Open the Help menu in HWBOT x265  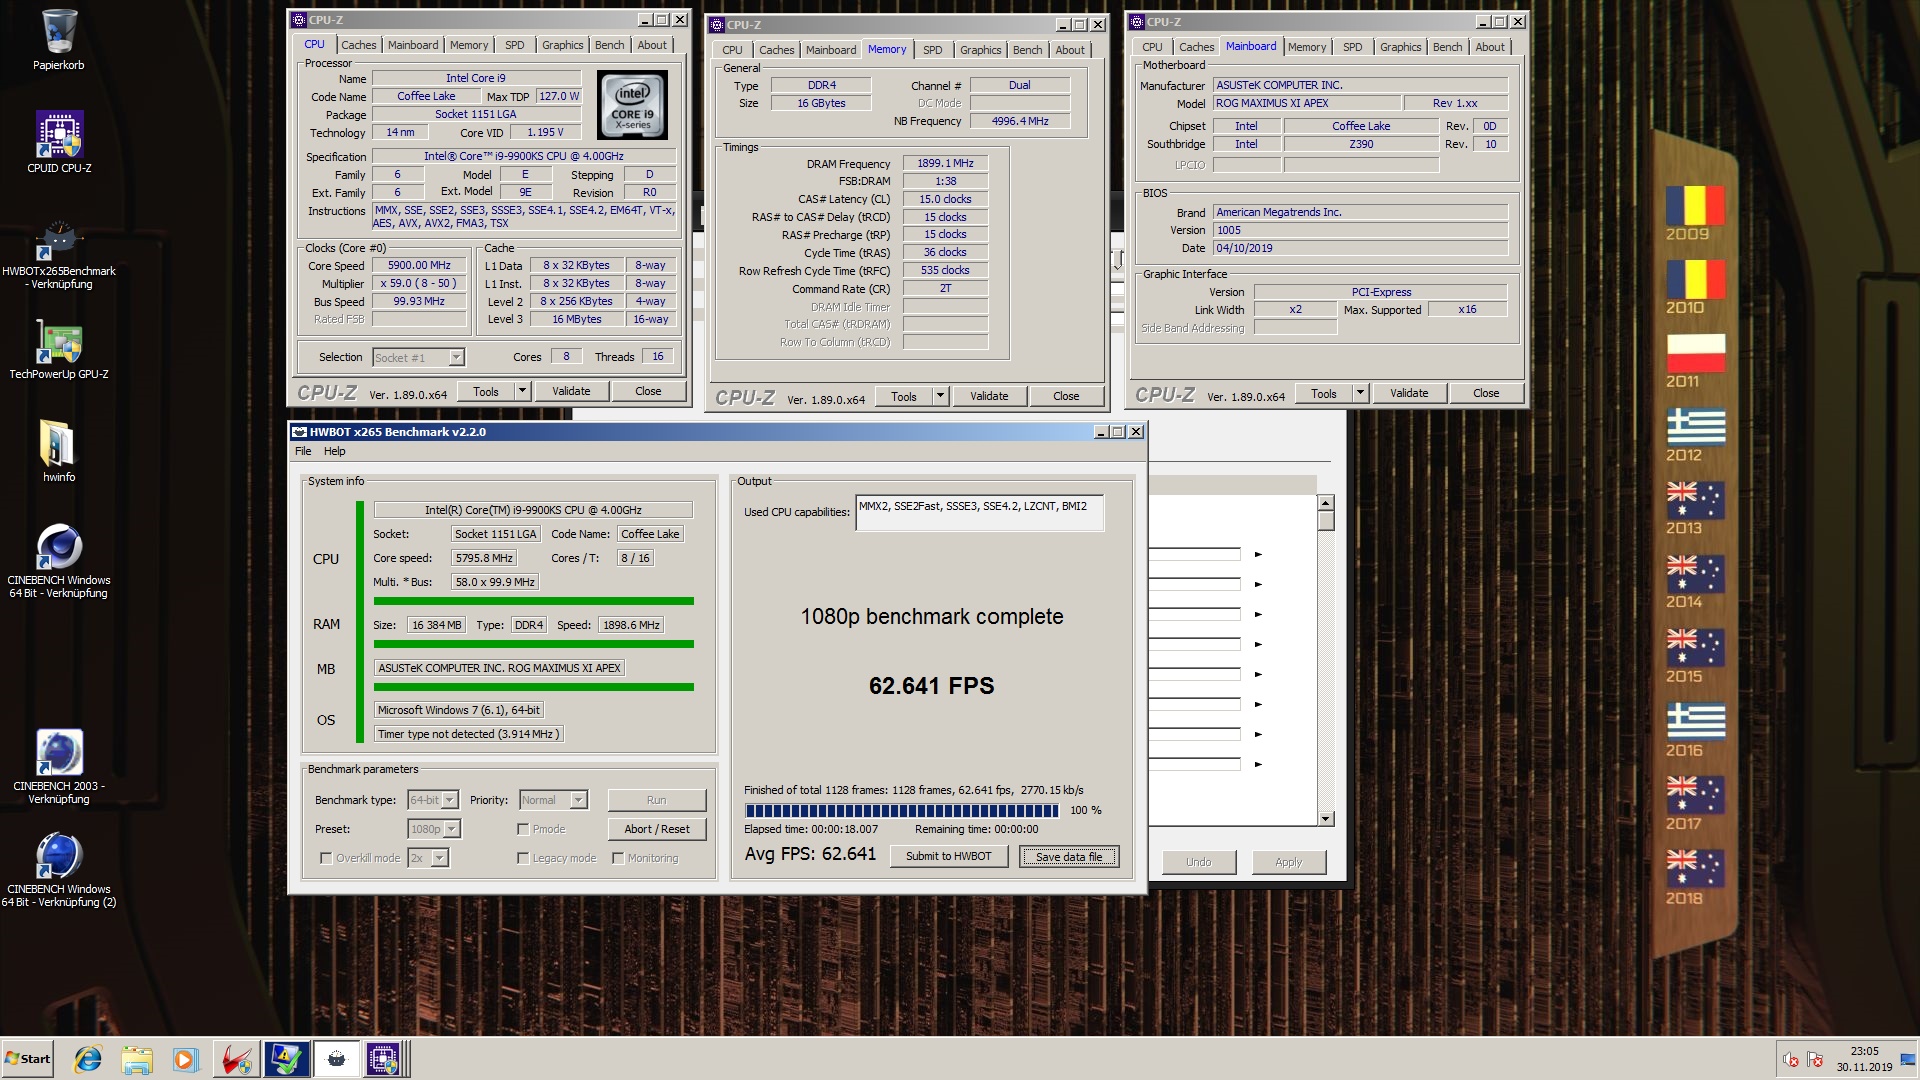click(335, 451)
